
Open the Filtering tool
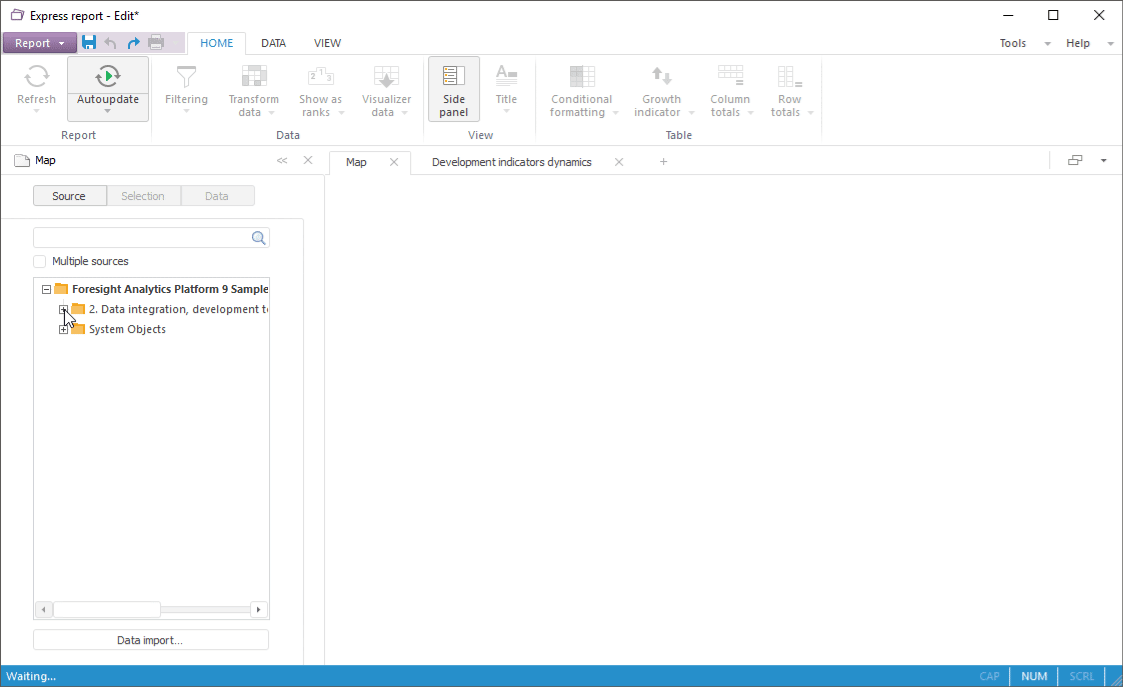[x=186, y=76]
